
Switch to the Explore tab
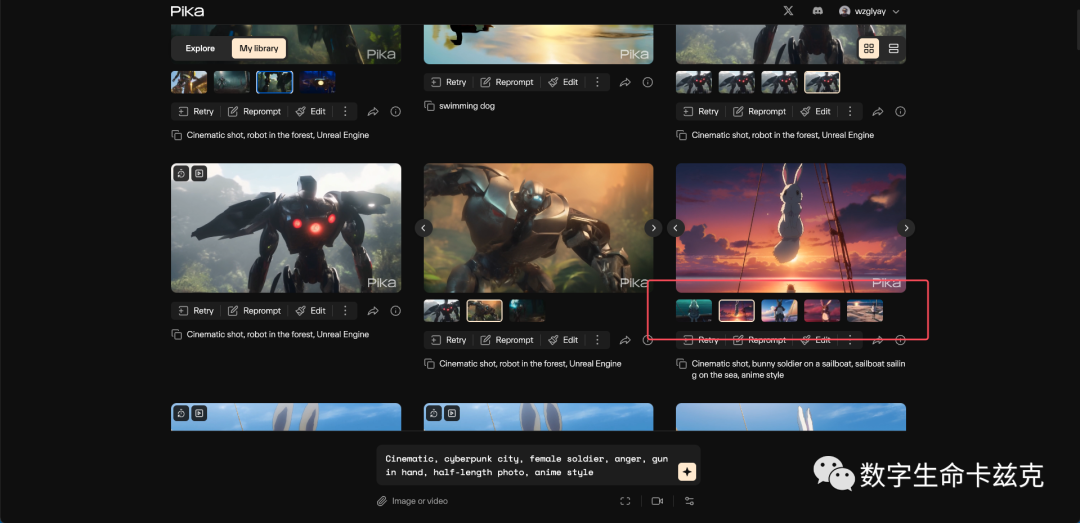tap(200, 48)
